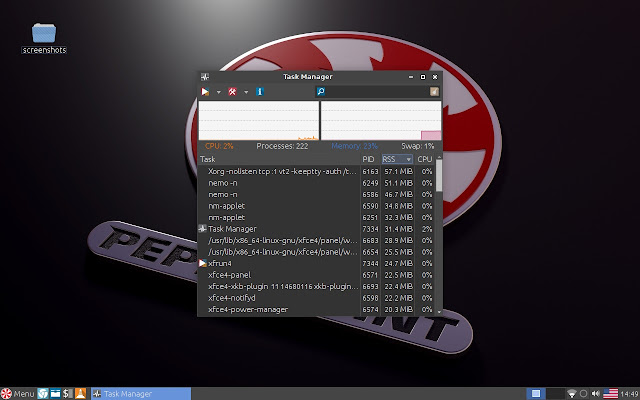The image size is (640, 400).
Task: Click the 57.1 MiB RSS cell
Action: (398, 171)
